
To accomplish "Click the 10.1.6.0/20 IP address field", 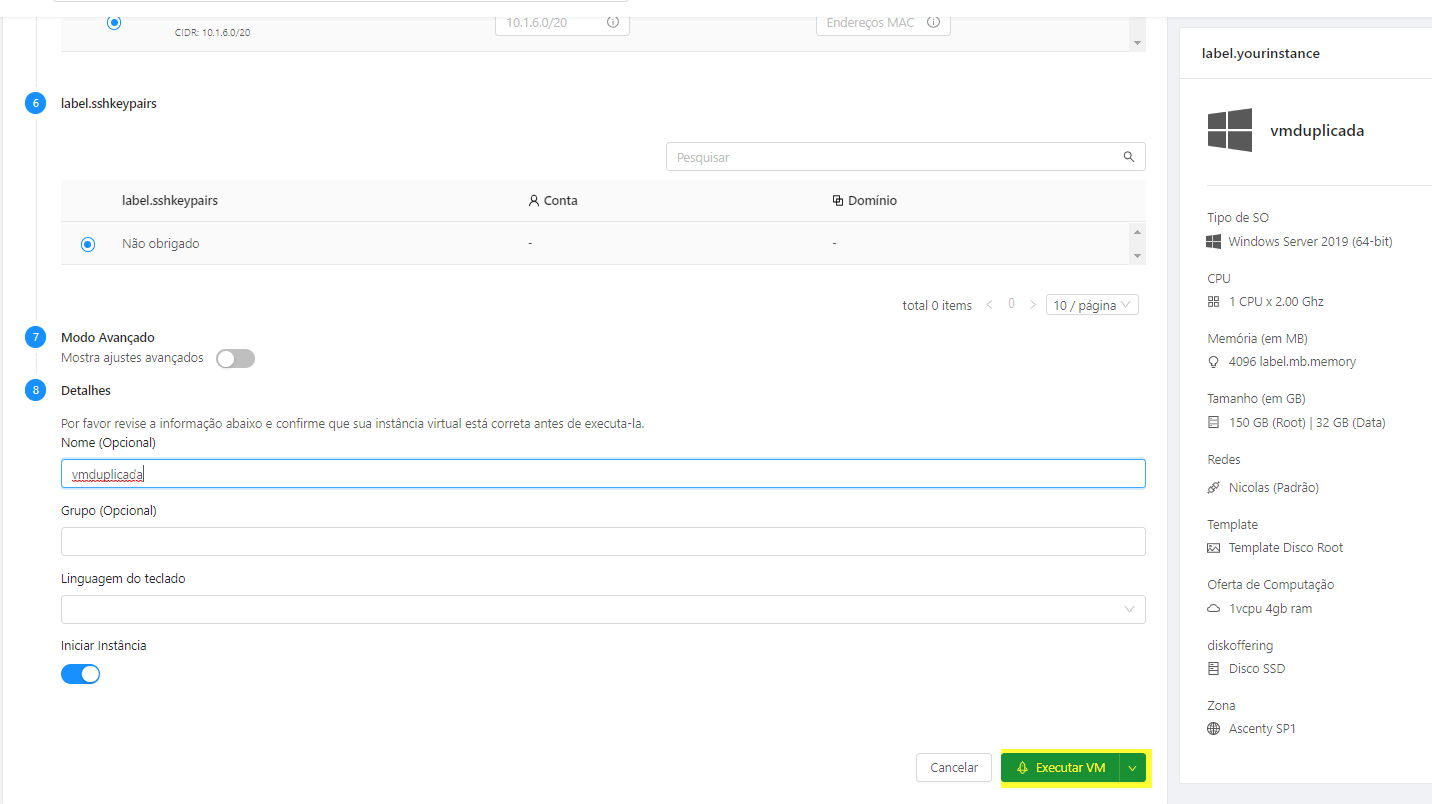I will [x=562, y=22].
